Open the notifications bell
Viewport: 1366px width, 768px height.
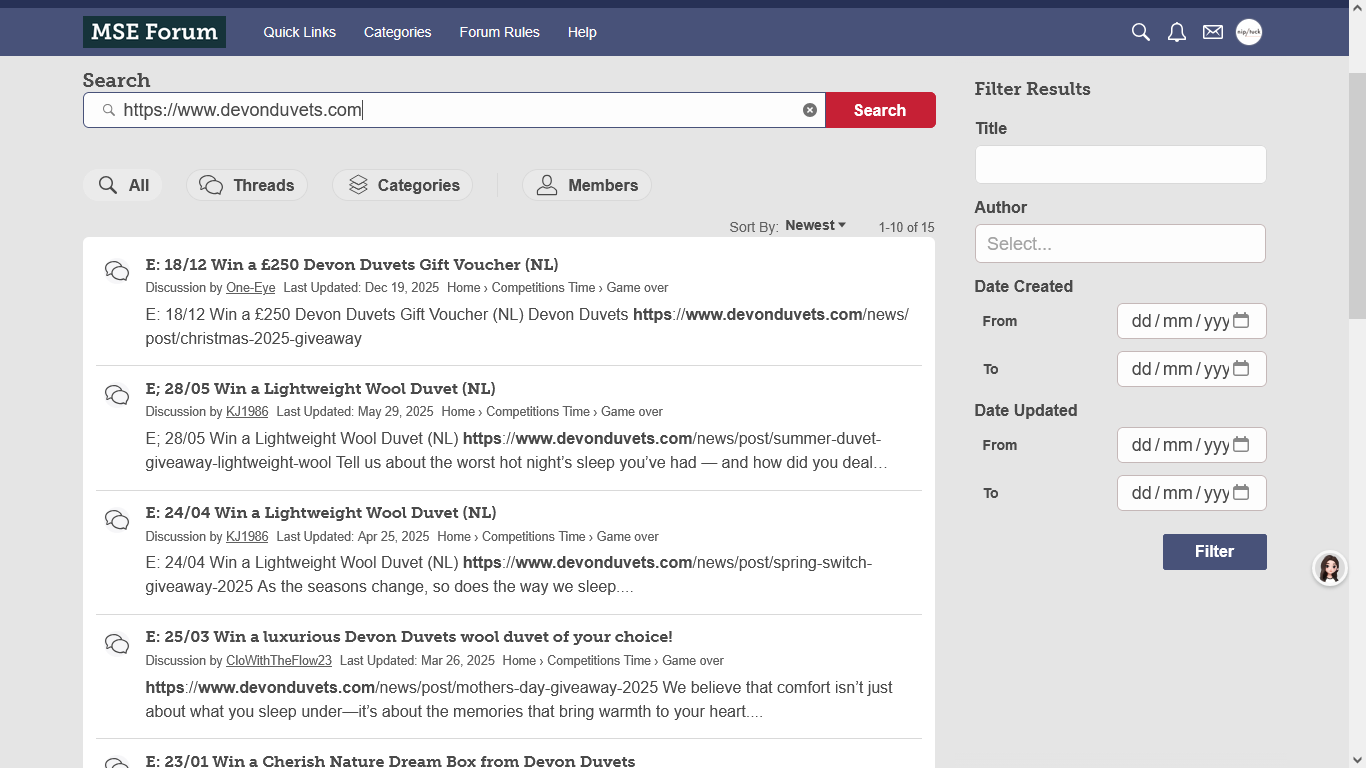tap(1177, 32)
